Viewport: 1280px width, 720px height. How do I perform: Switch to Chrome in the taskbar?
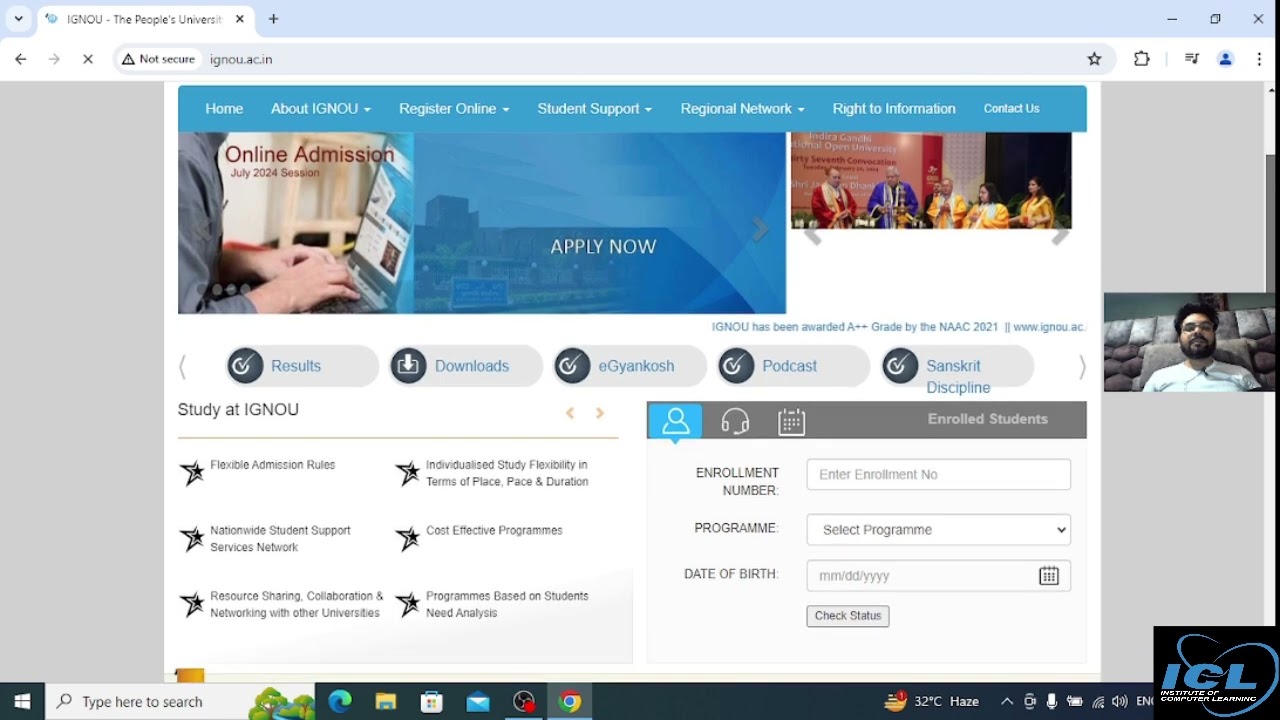pos(570,701)
